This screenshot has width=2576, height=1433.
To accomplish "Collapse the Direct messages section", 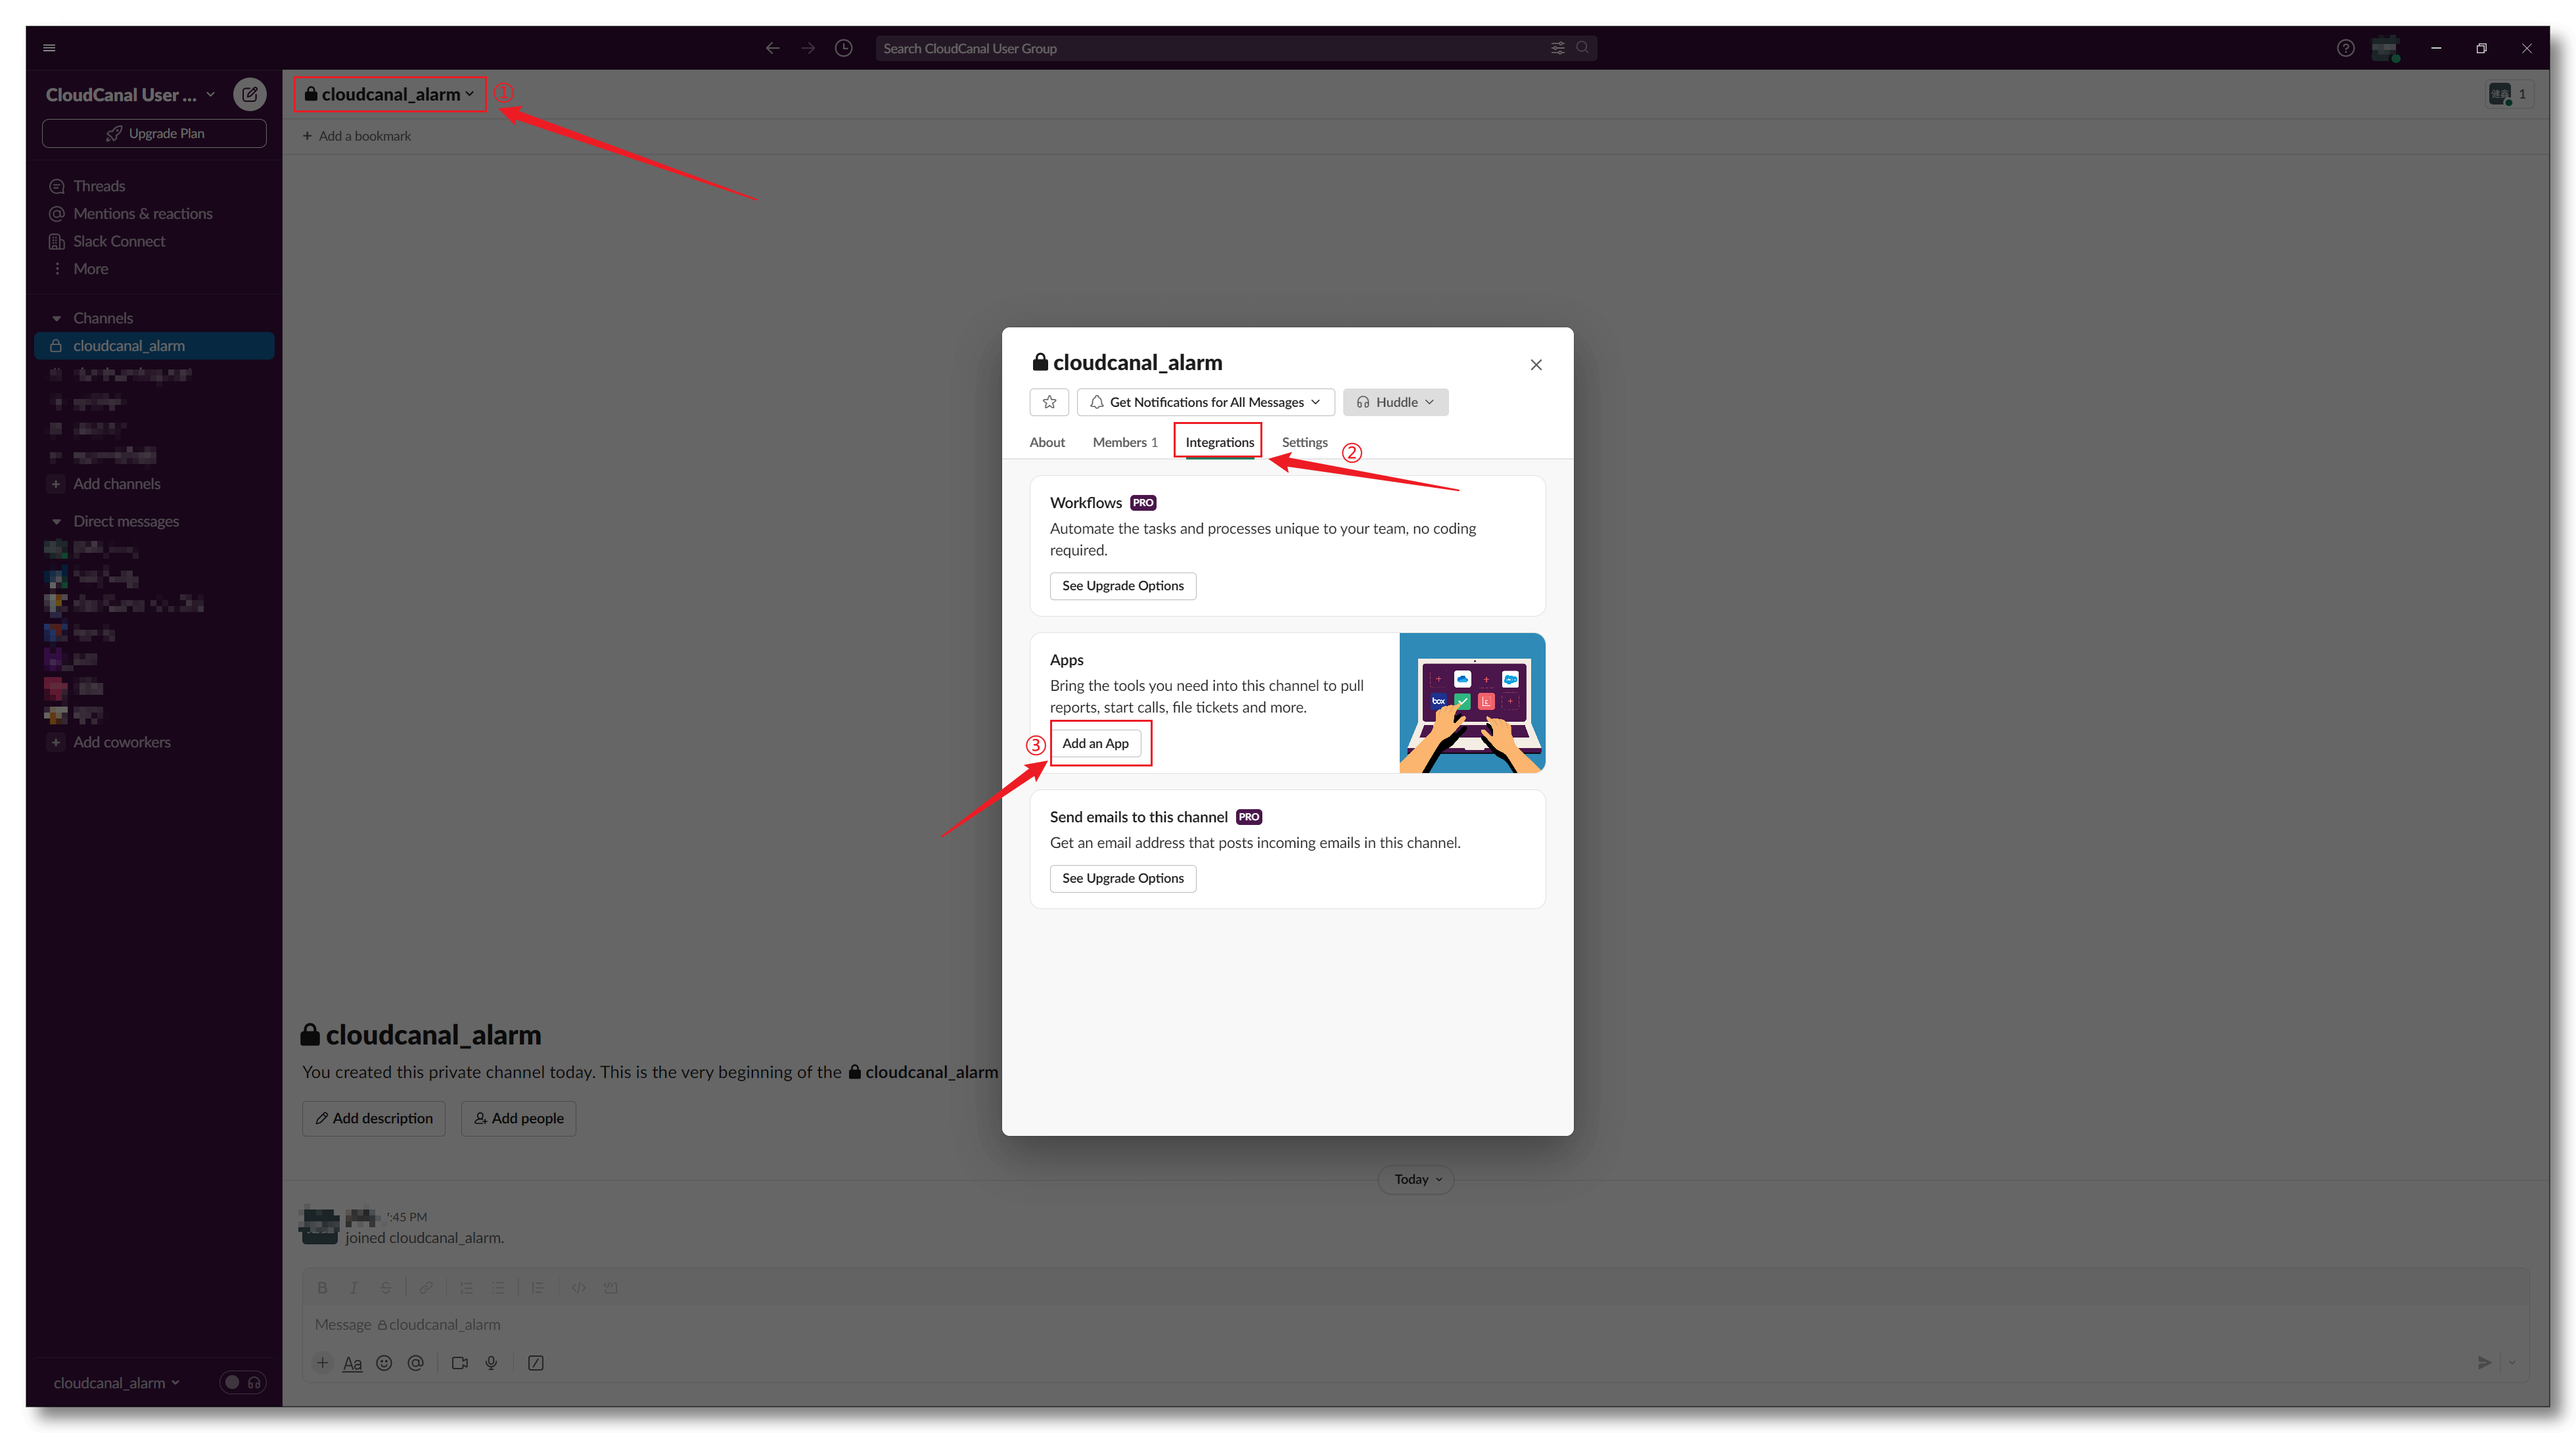I will [56, 521].
